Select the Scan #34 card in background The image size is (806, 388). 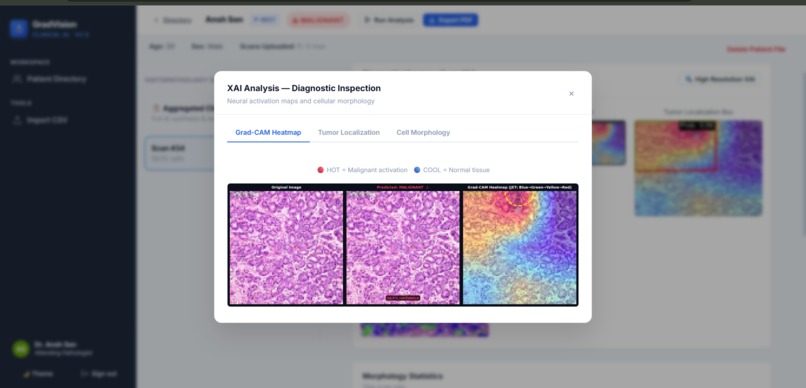tap(180, 153)
